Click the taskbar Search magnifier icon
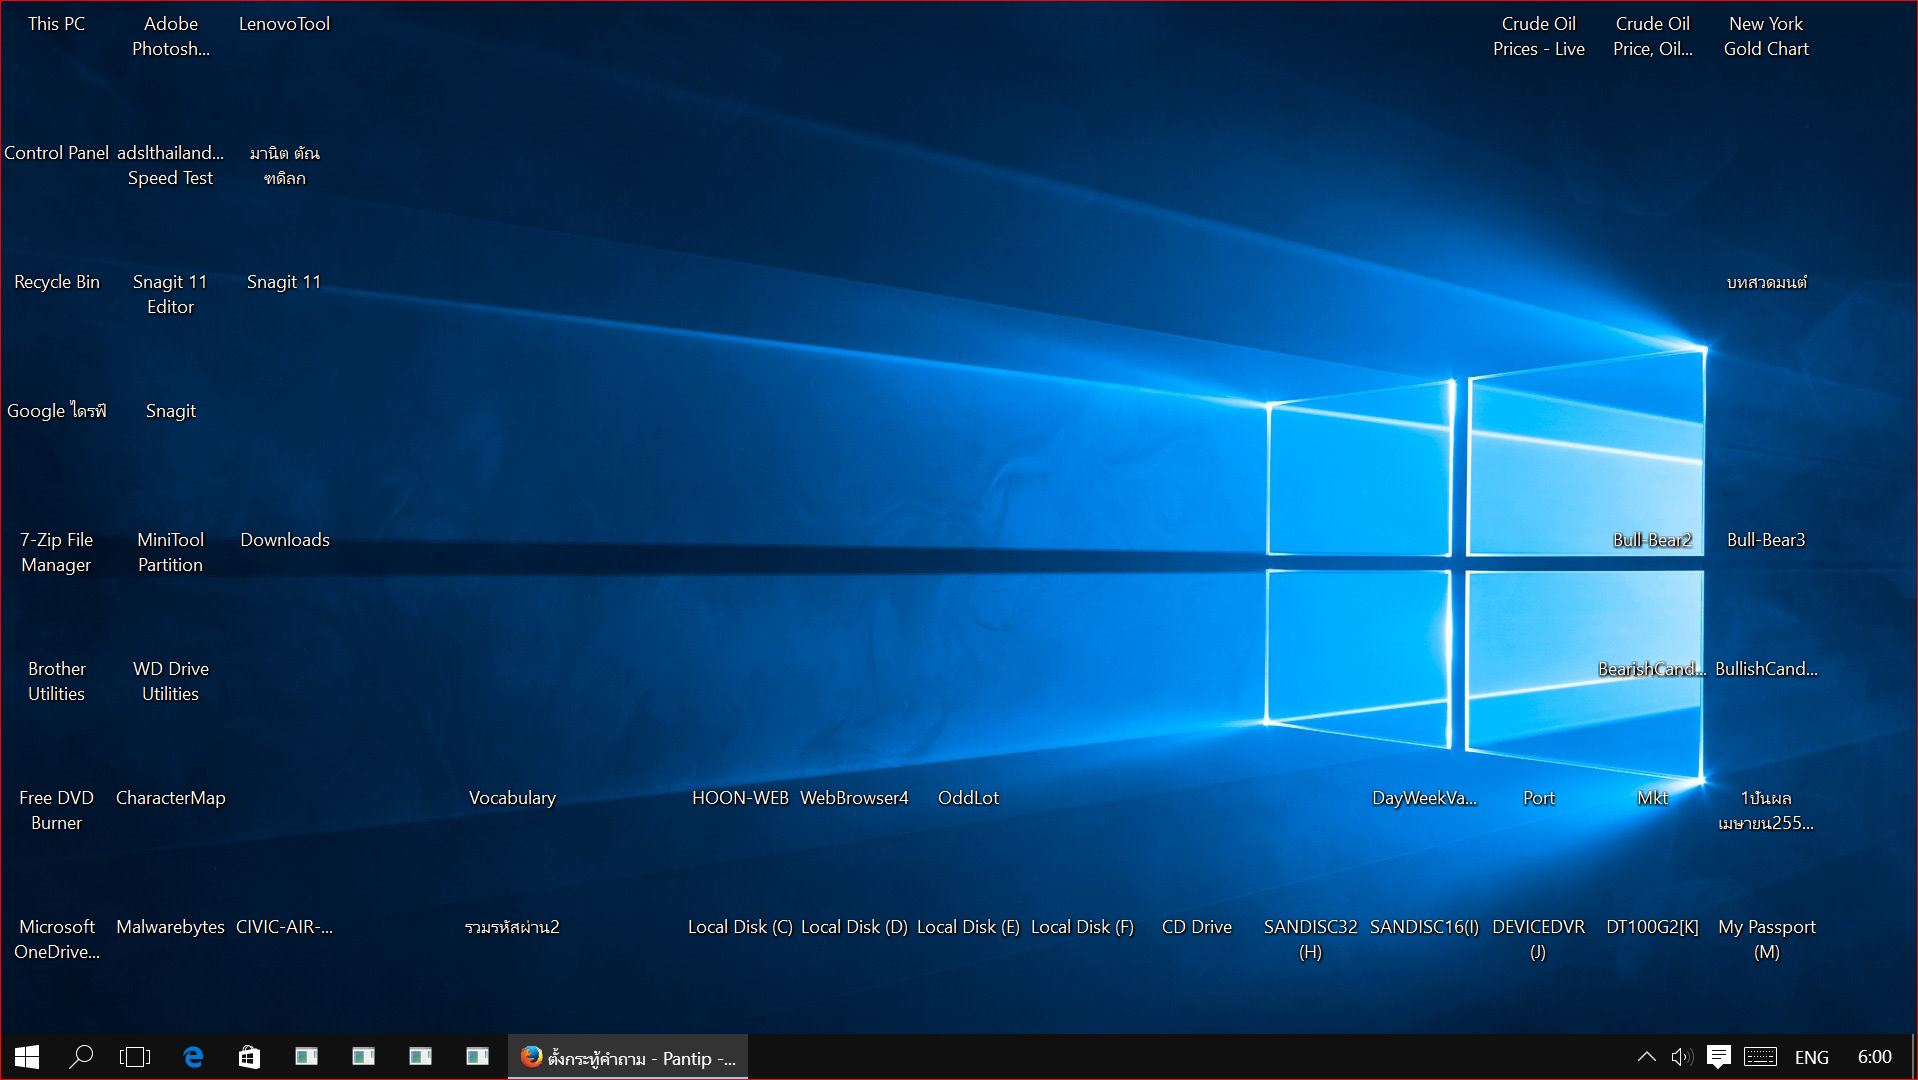Viewport: 1918px width, 1080px height. coord(81,1057)
